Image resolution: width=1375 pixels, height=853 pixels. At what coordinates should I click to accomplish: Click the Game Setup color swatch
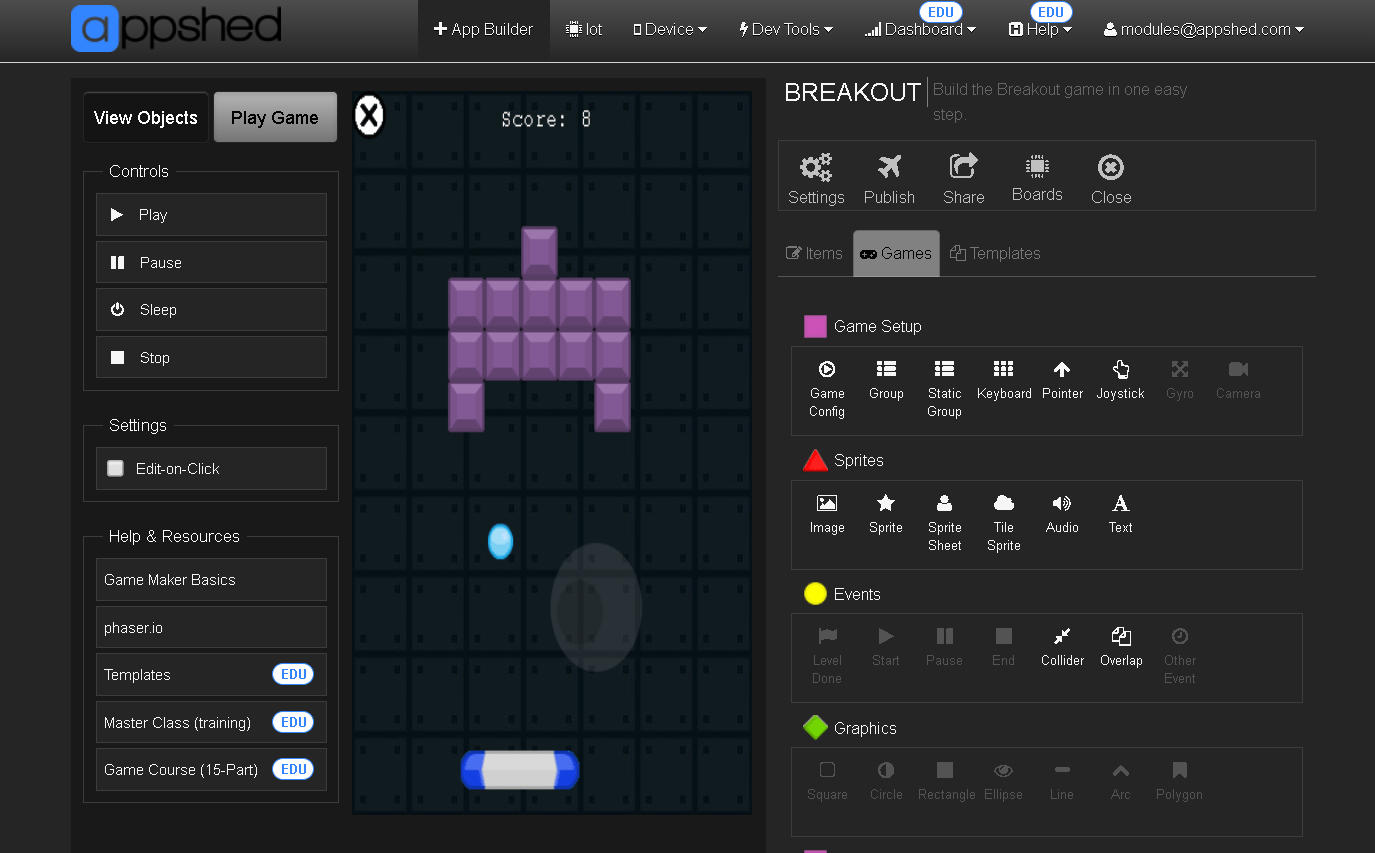tap(815, 326)
